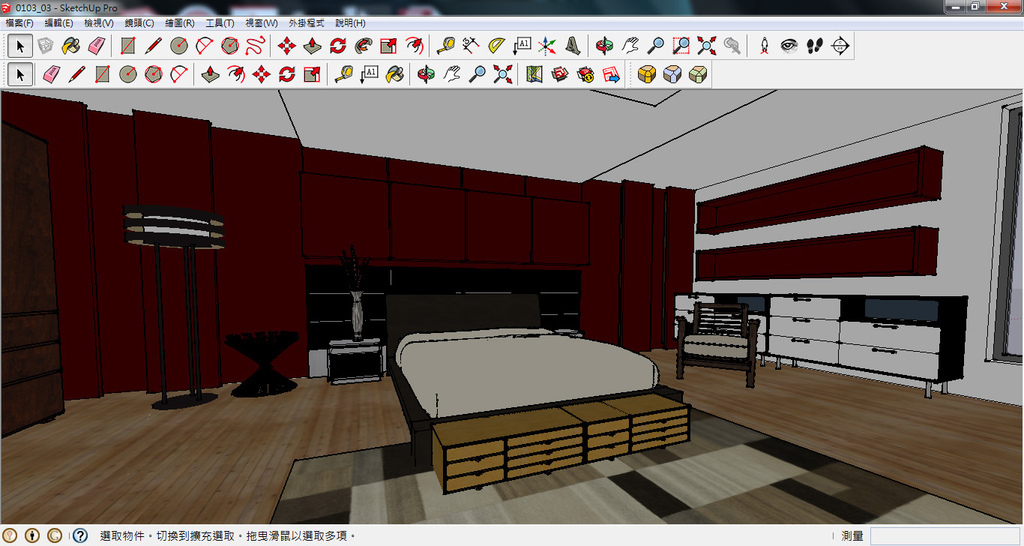The image size is (1024, 546).
Task: Select the floor lamp in the model
Action: click(x=175, y=307)
